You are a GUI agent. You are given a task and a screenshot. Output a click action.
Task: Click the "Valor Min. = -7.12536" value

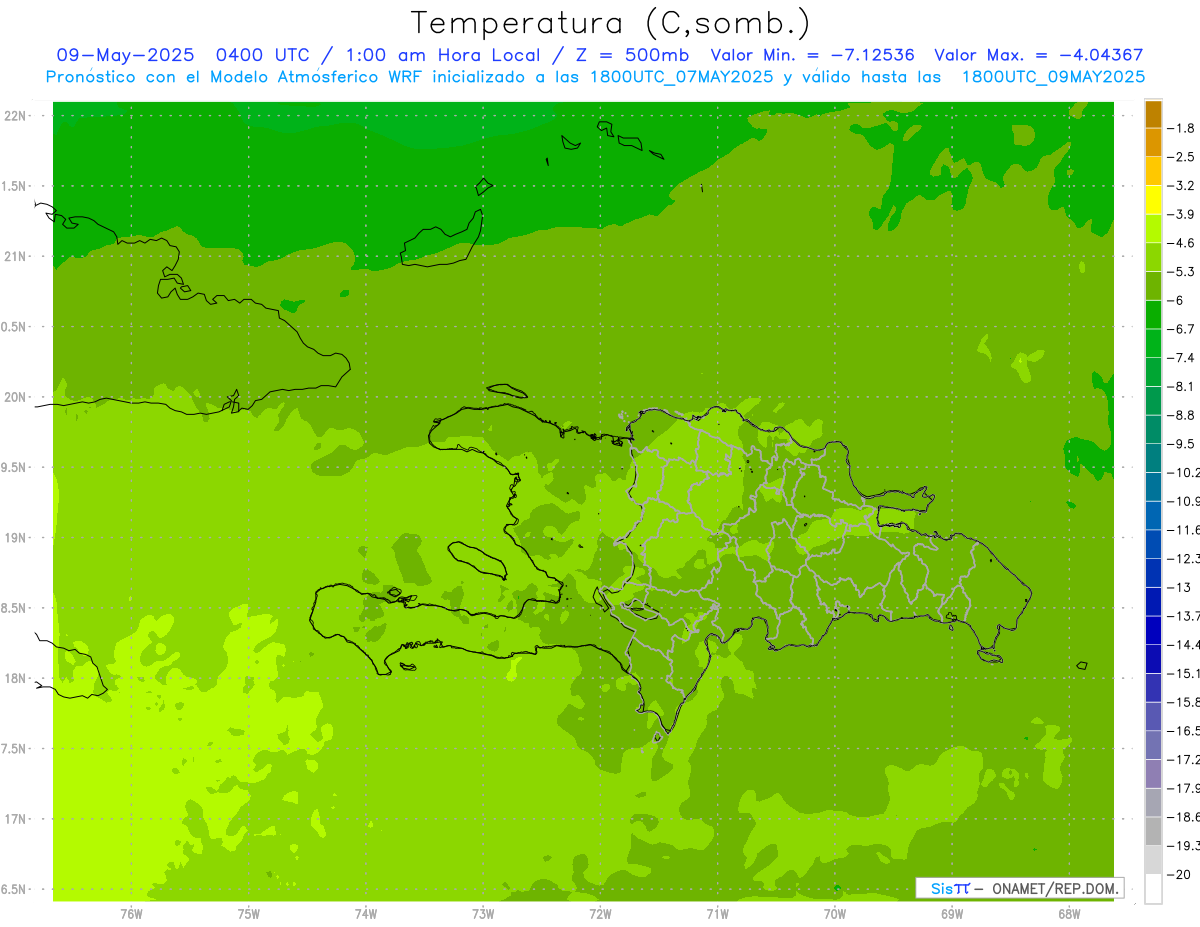pyautogui.click(x=812, y=56)
